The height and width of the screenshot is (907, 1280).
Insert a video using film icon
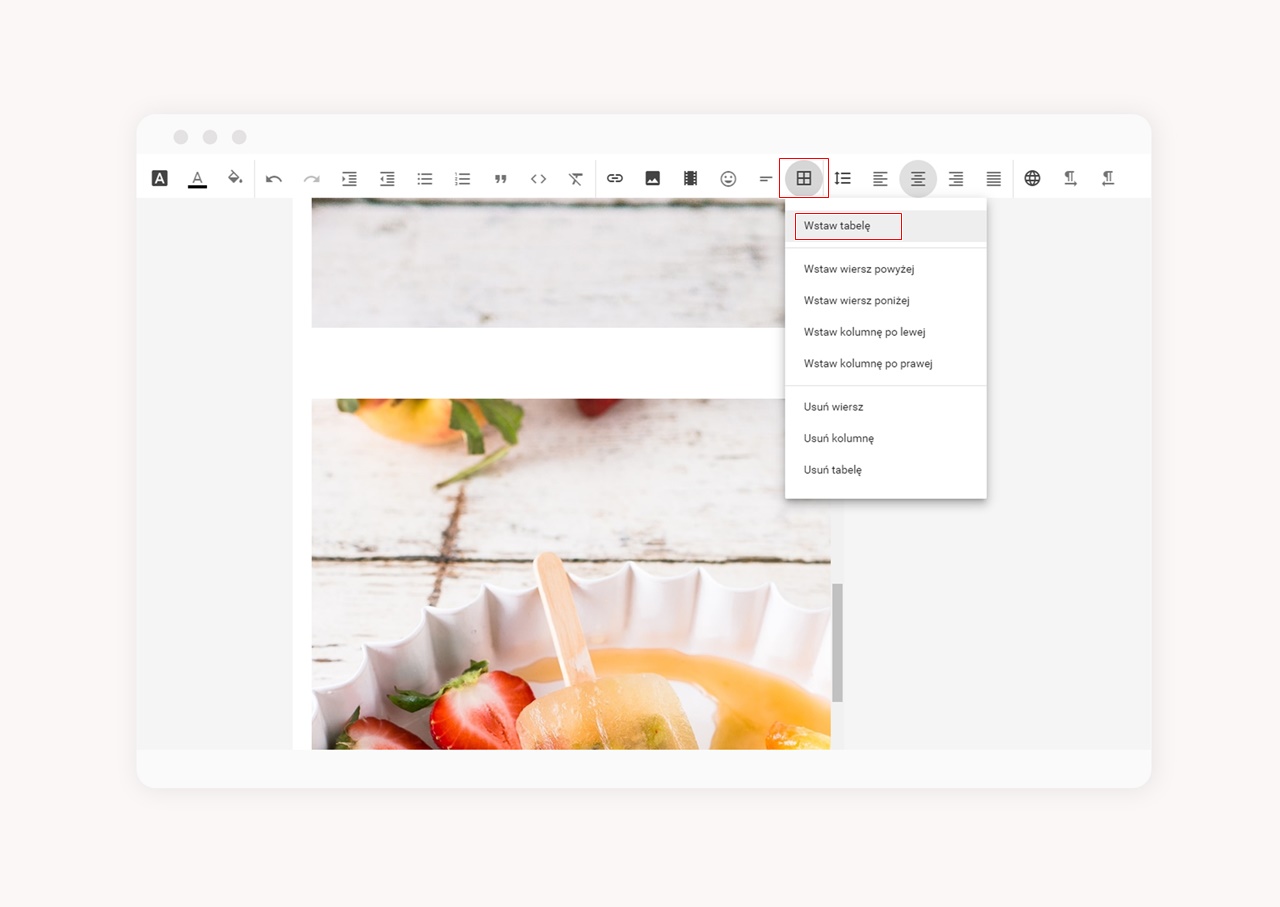690,179
